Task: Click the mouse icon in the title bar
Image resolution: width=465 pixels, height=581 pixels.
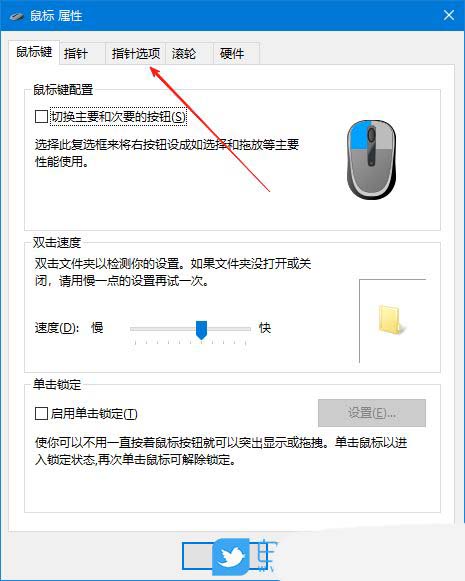Action: click(x=16, y=16)
